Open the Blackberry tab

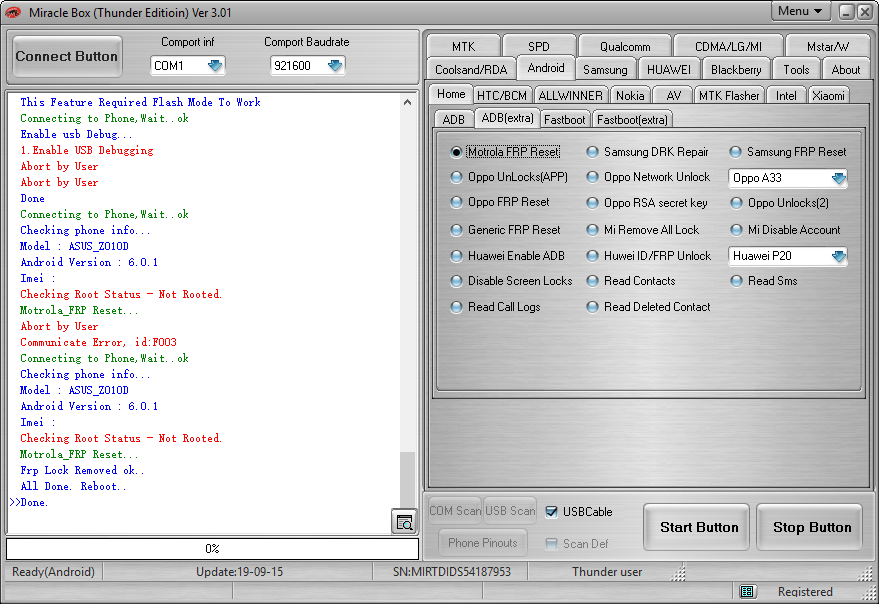point(736,70)
